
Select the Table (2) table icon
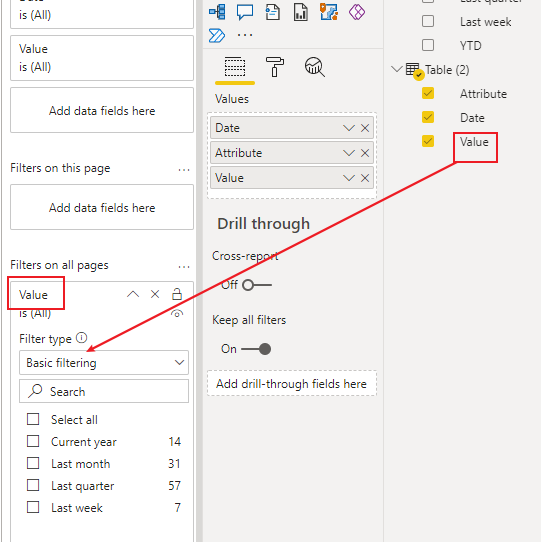pyautogui.click(x=414, y=70)
